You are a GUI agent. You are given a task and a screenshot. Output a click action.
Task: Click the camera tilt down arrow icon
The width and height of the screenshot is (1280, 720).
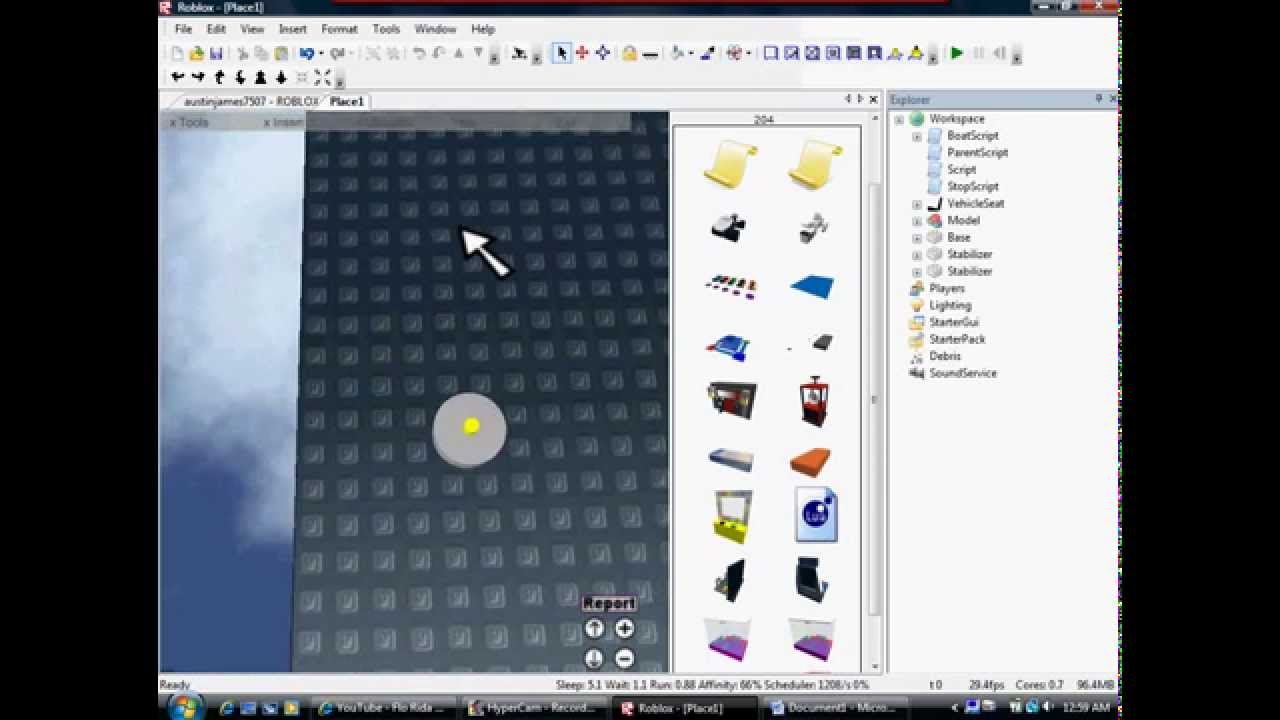click(x=240, y=77)
